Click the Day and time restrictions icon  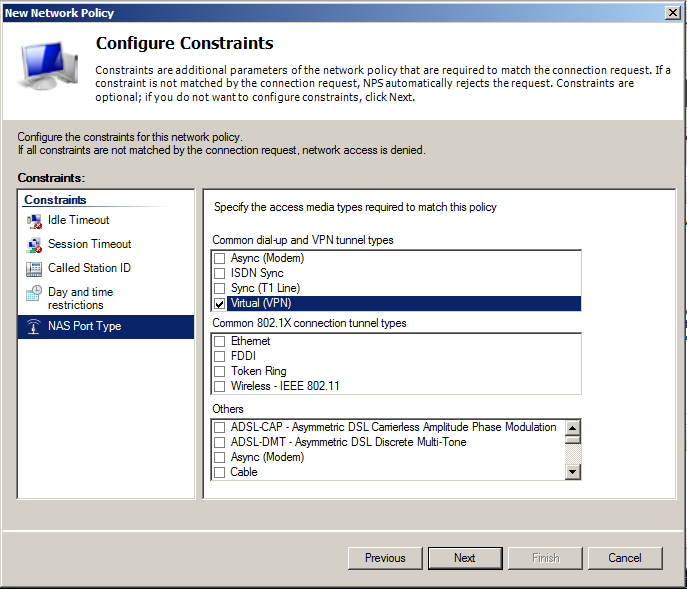click(x=34, y=293)
